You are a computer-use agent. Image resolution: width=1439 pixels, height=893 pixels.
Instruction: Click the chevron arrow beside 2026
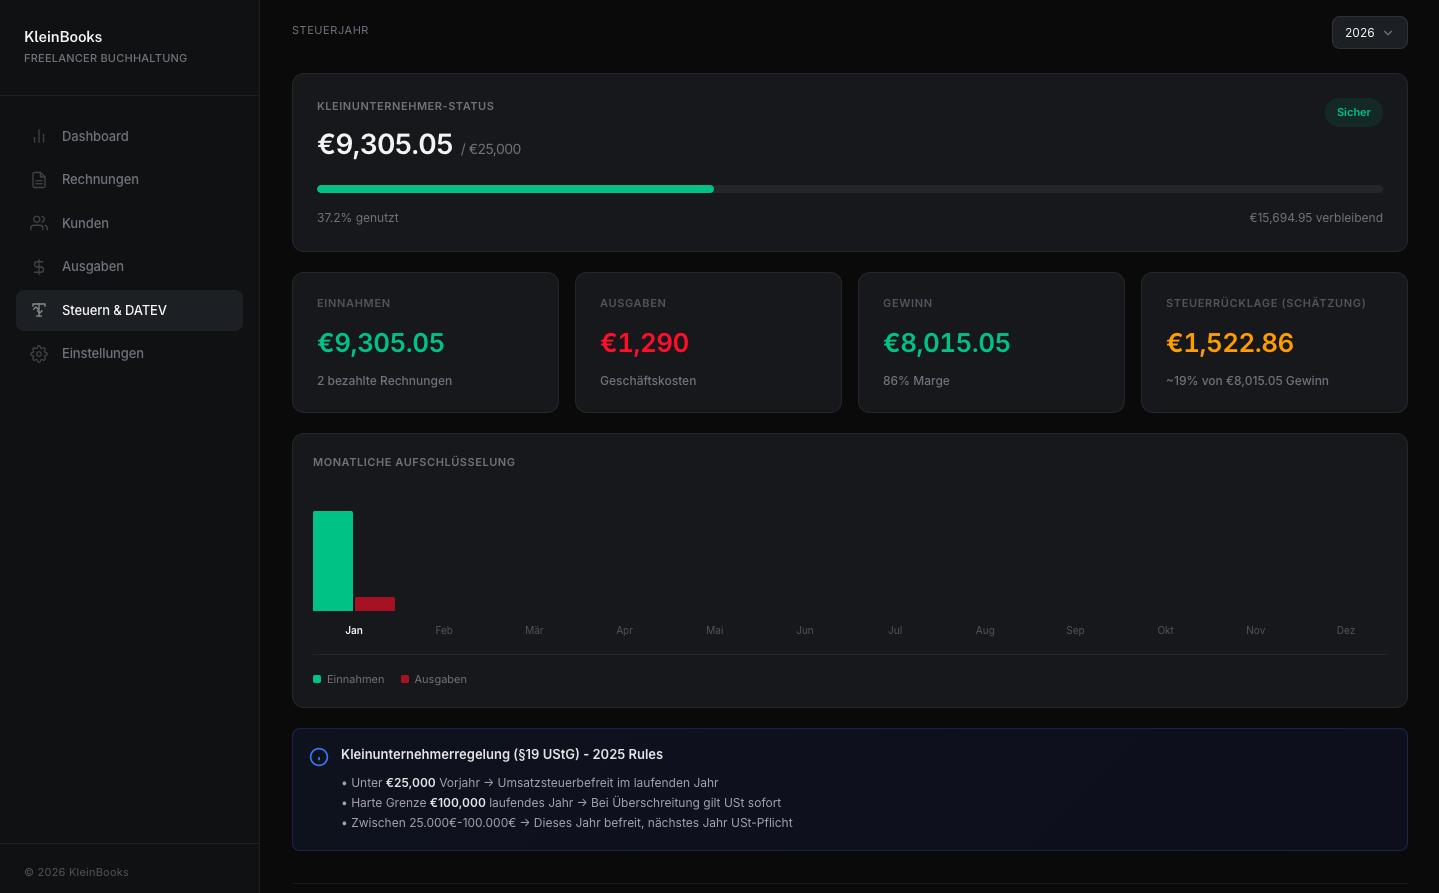point(1388,33)
